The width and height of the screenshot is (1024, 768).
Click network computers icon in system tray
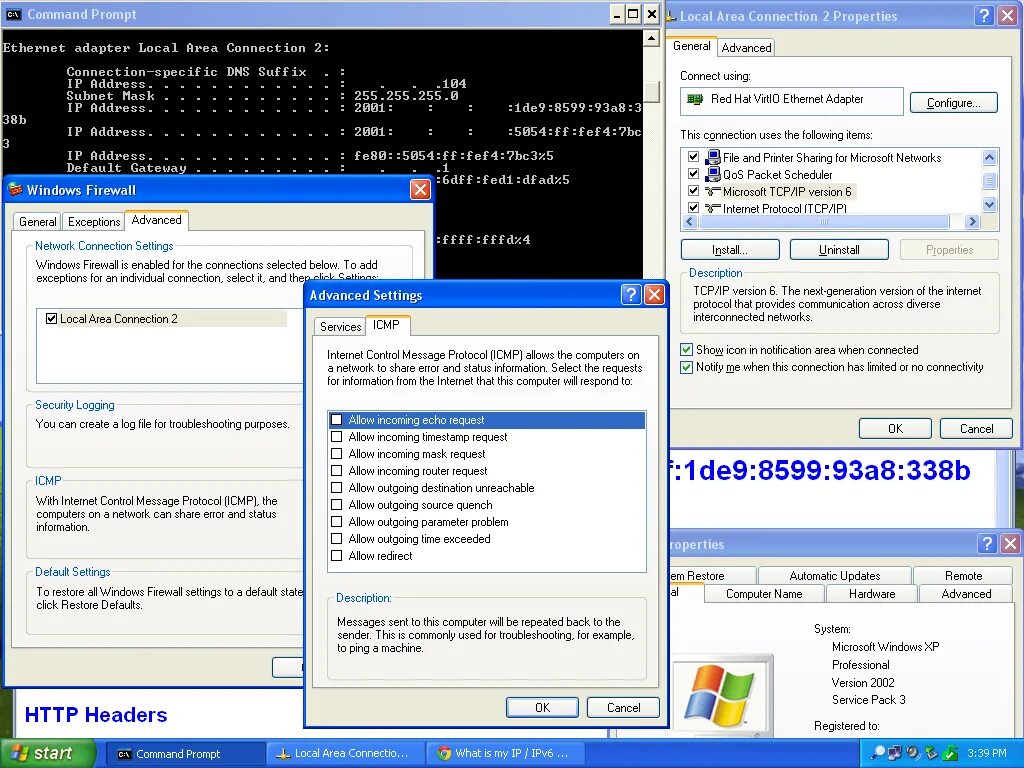(x=895, y=753)
